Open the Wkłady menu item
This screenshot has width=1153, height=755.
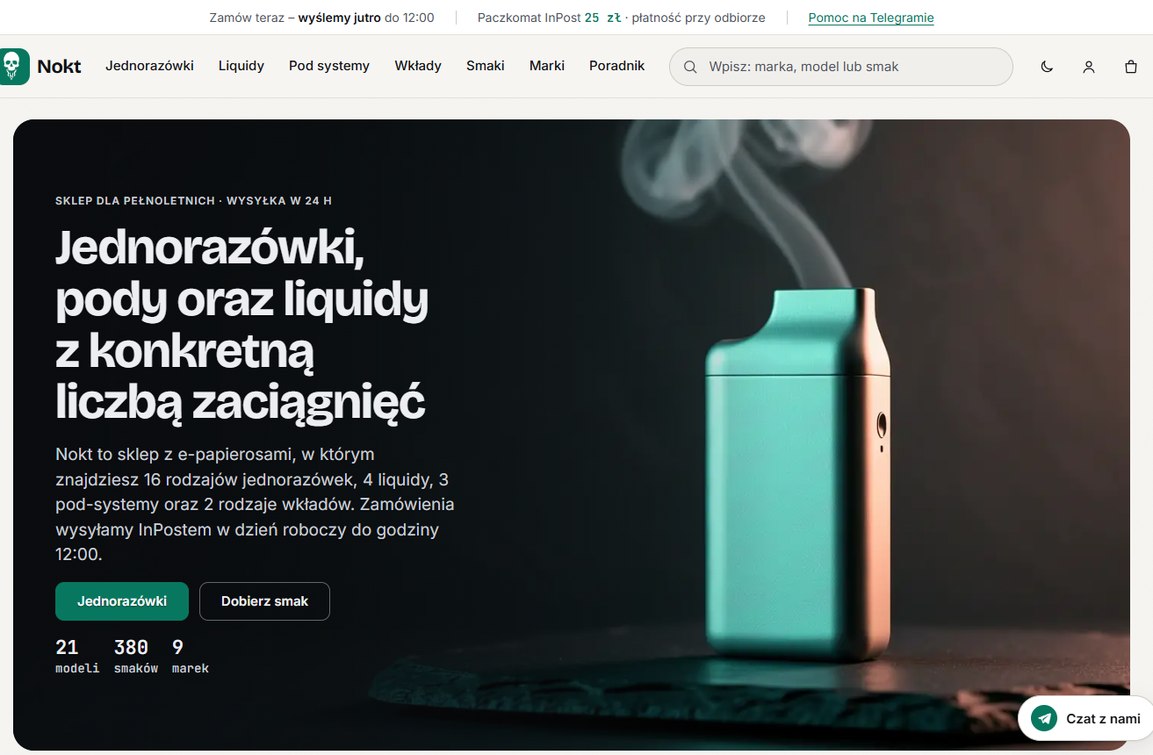[x=418, y=66]
